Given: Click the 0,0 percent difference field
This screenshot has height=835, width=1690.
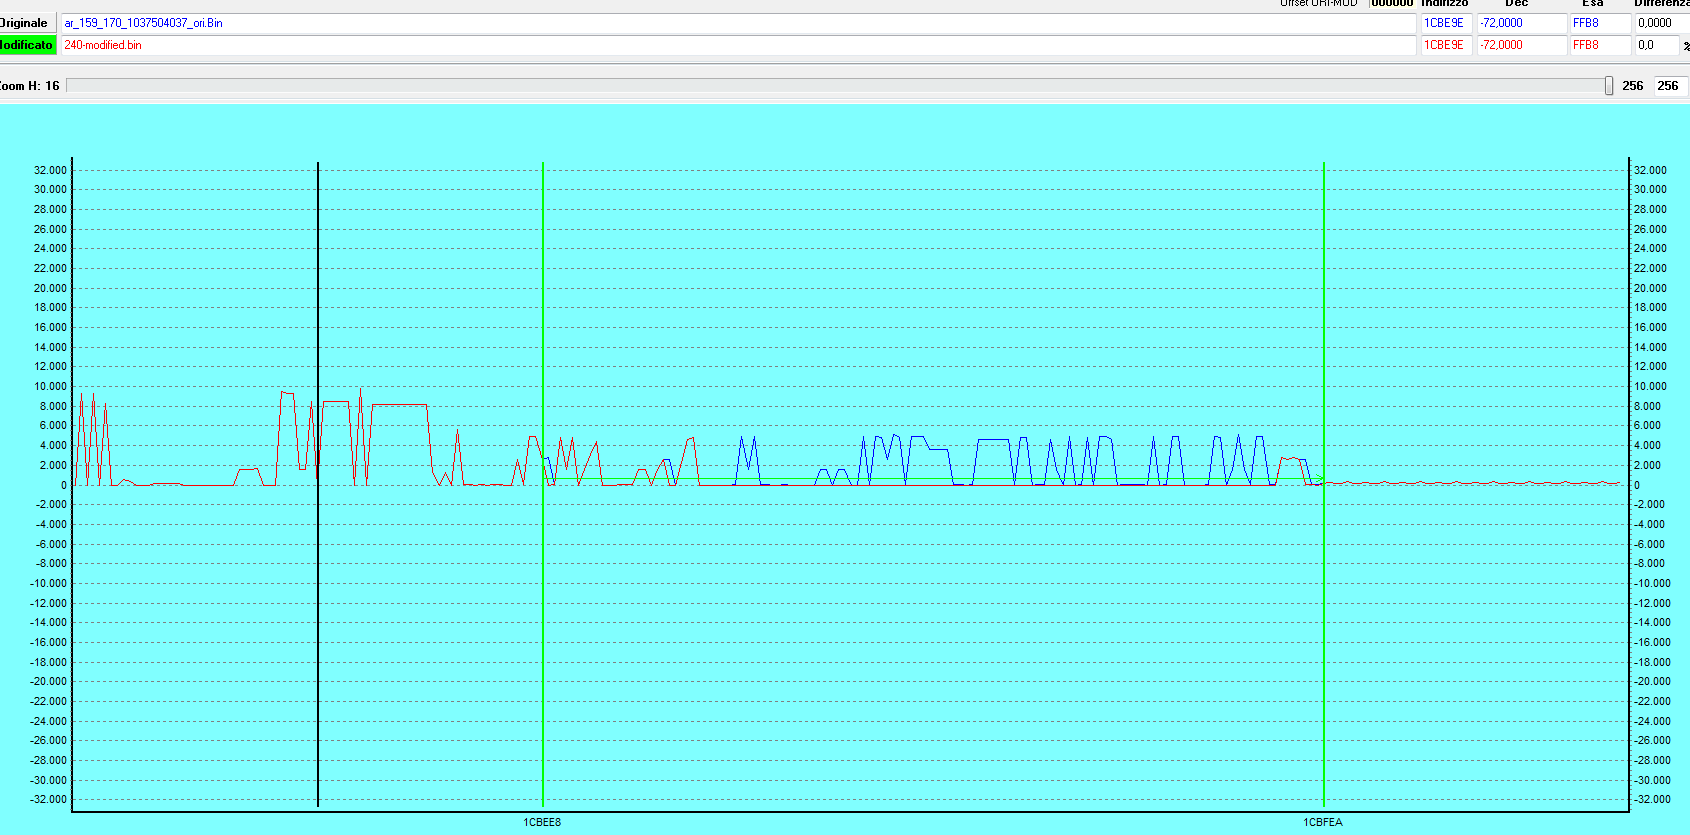Looking at the screenshot, I should 1655,45.
